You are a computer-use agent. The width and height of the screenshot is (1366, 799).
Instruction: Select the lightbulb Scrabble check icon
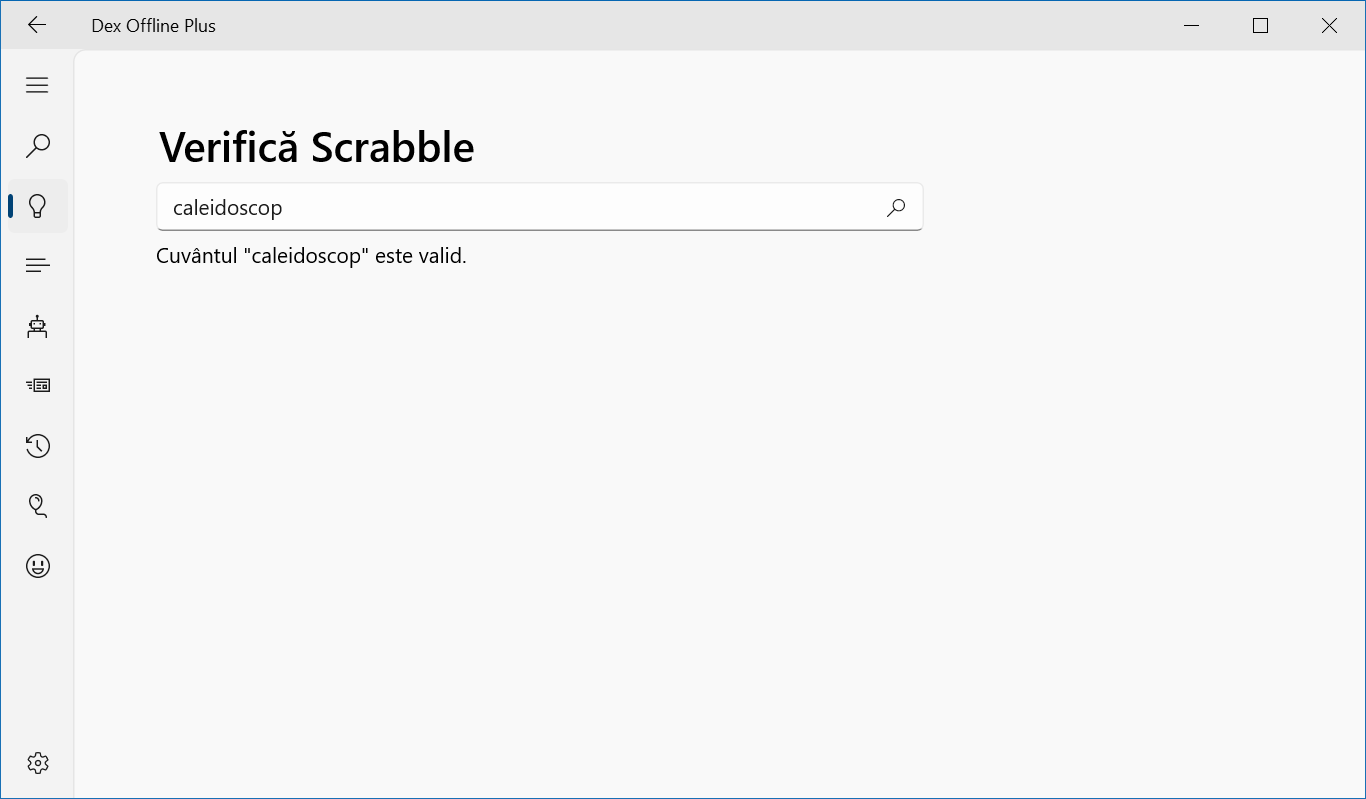tap(37, 206)
